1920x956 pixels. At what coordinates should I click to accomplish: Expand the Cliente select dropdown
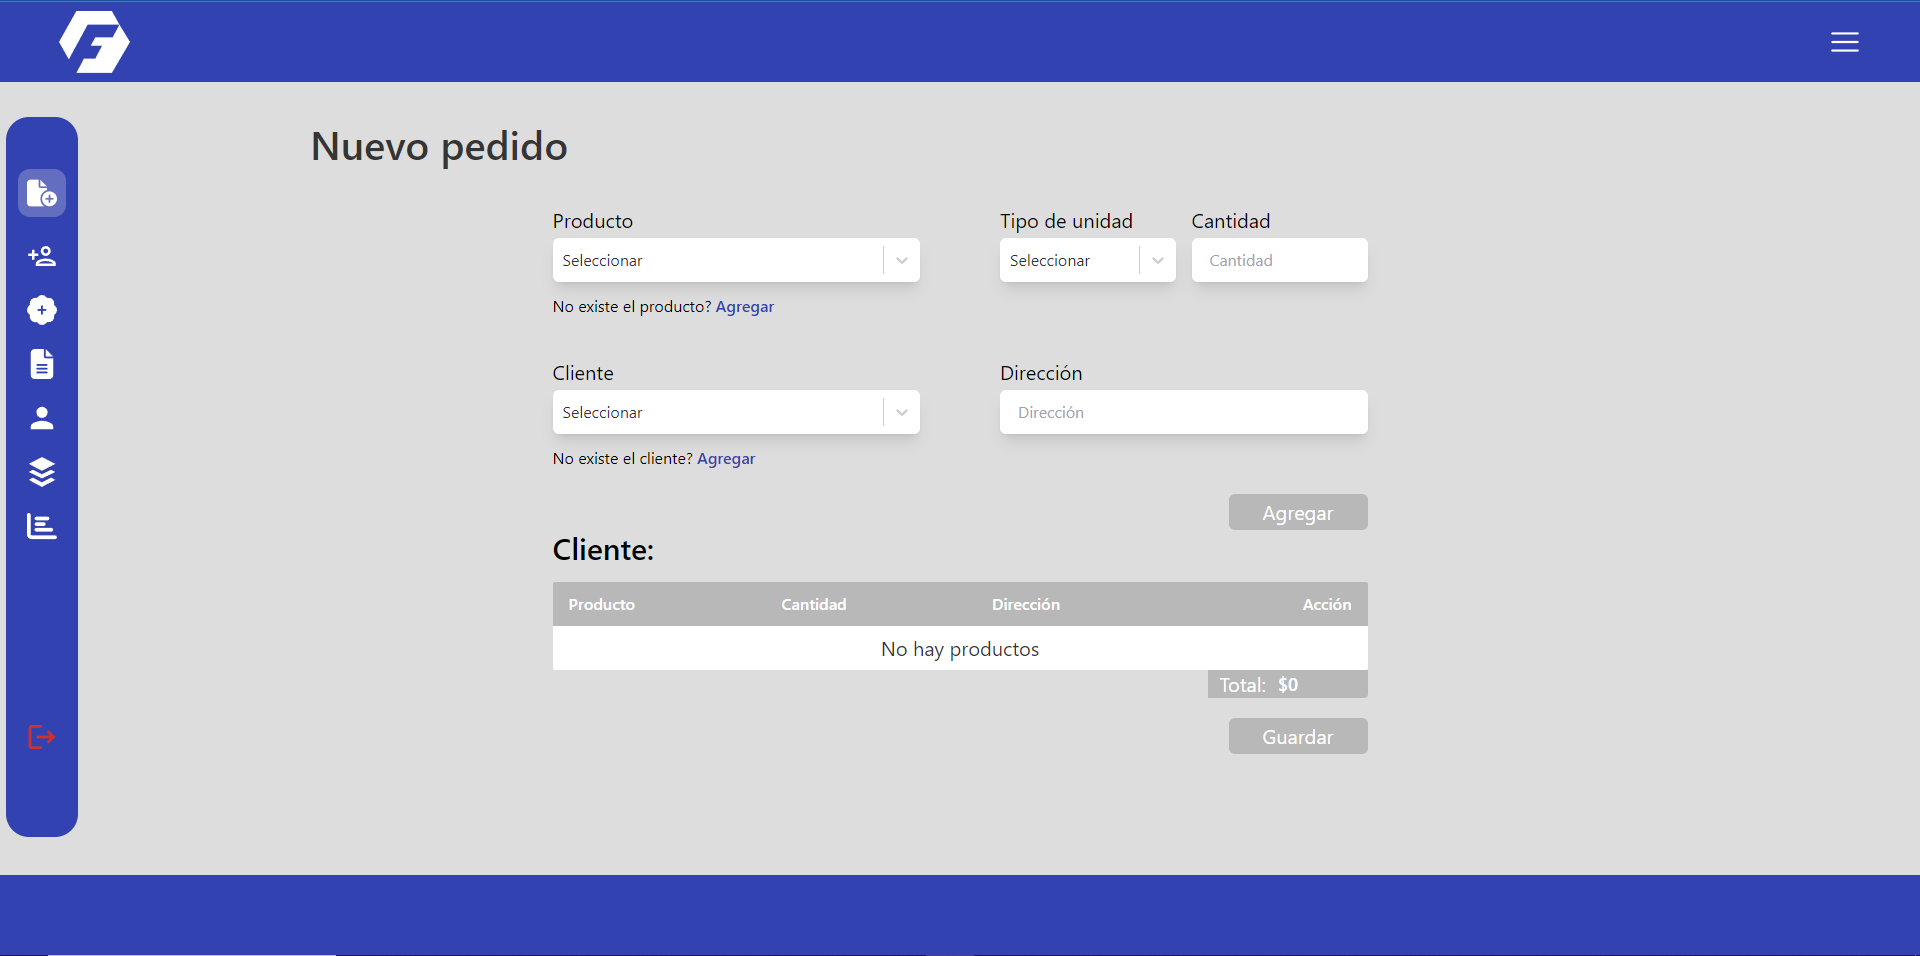[x=735, y=412]
